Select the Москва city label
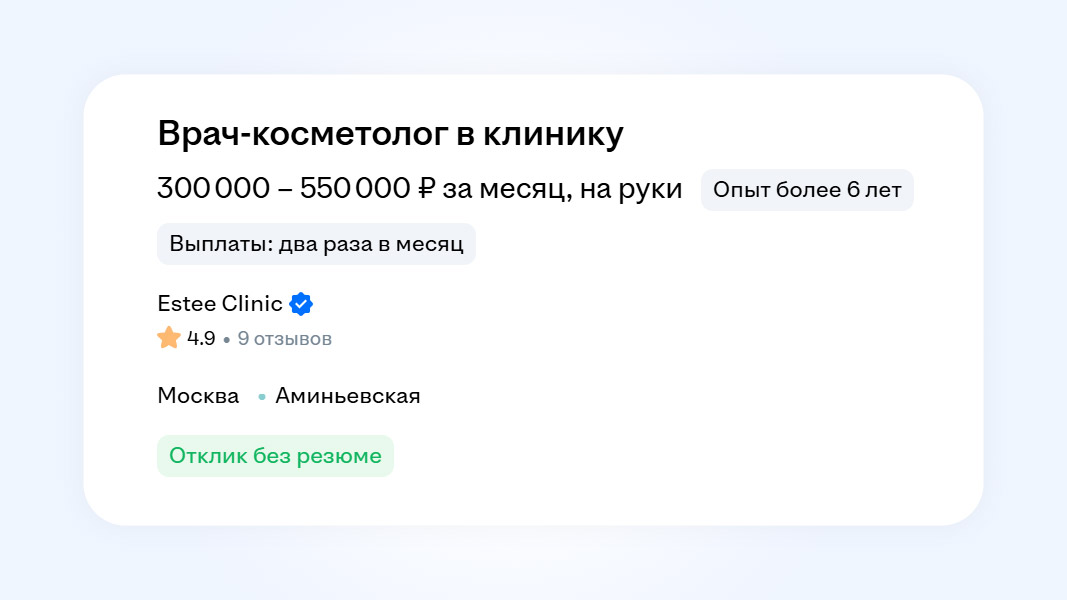Viewport: 1067px width, 600px height. coord(198,396)
